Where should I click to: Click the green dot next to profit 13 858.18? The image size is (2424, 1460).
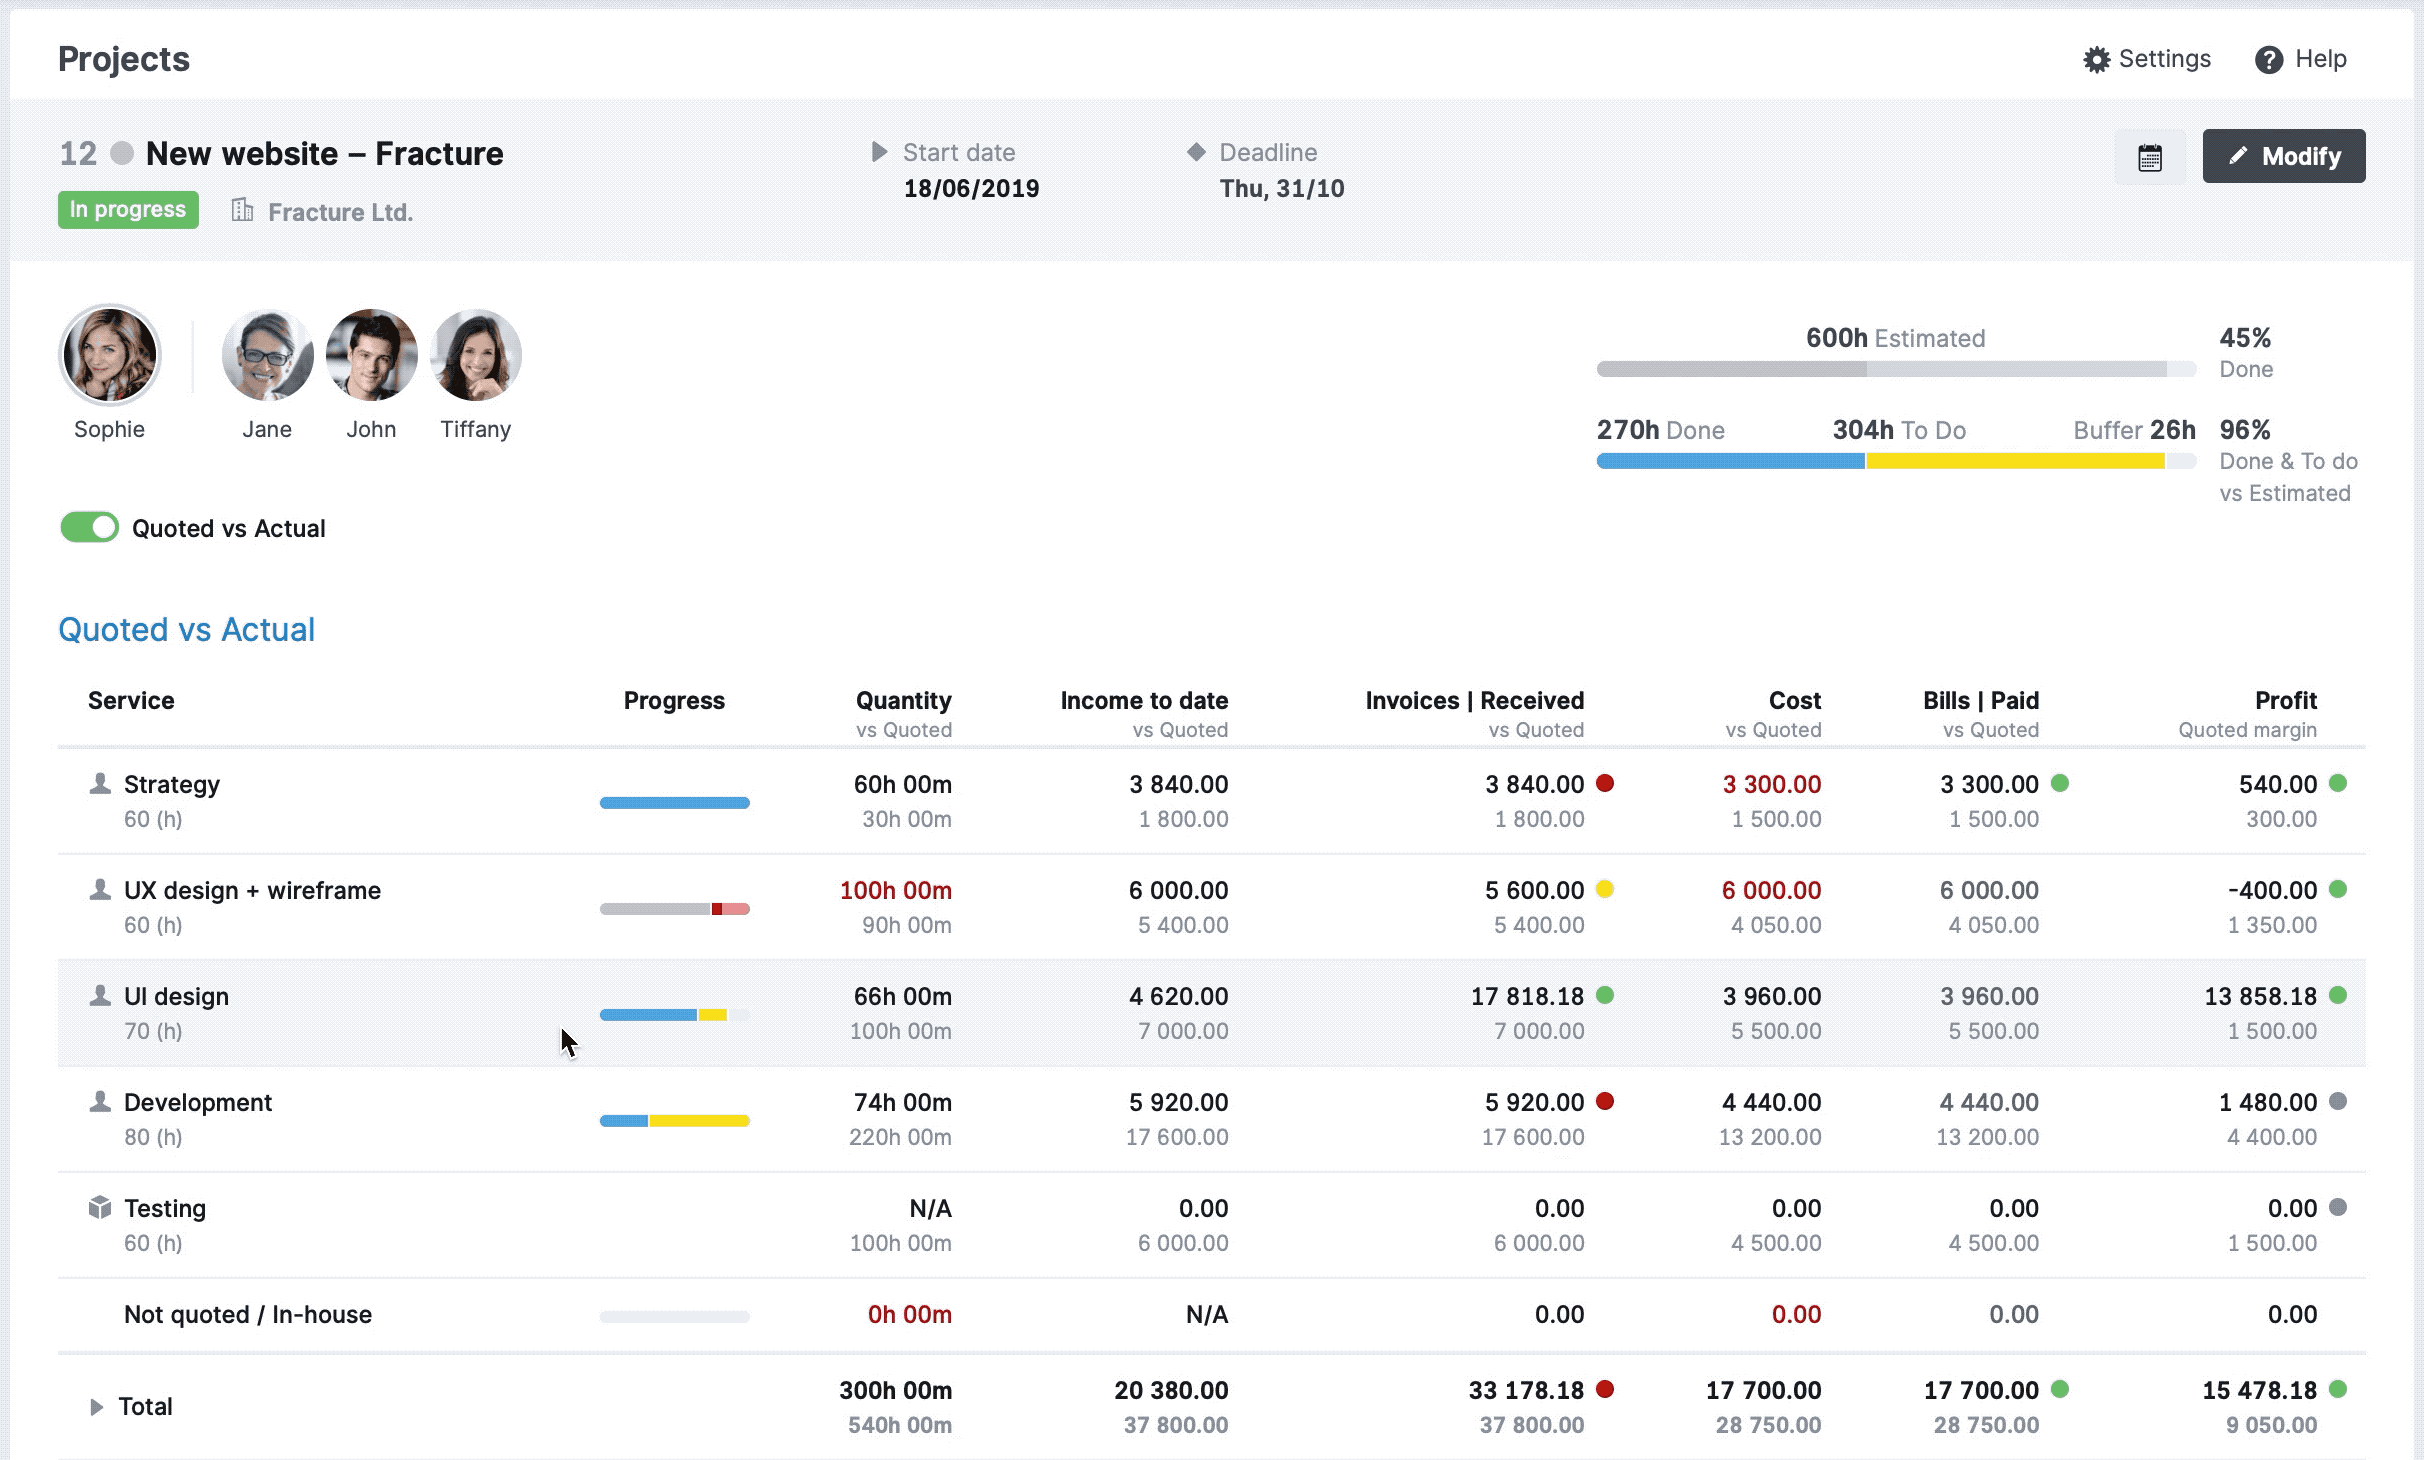pos(2338,995)
